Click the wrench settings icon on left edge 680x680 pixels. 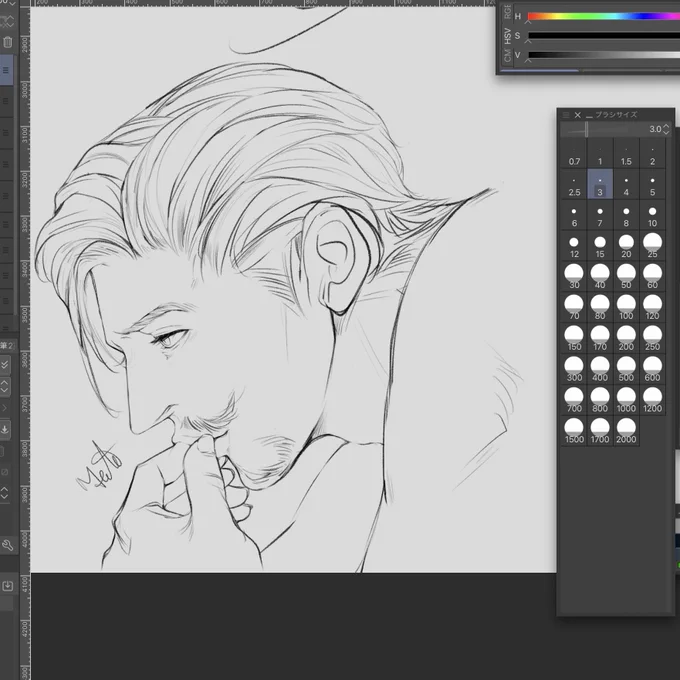coord(7,545)
